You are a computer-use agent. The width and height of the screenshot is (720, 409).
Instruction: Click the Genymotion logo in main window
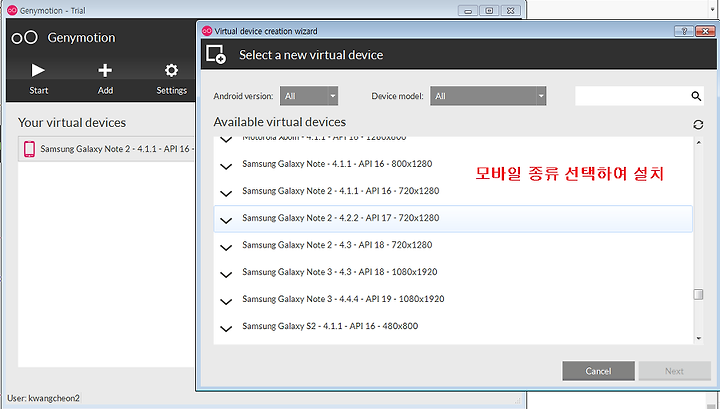pos(24,38)
